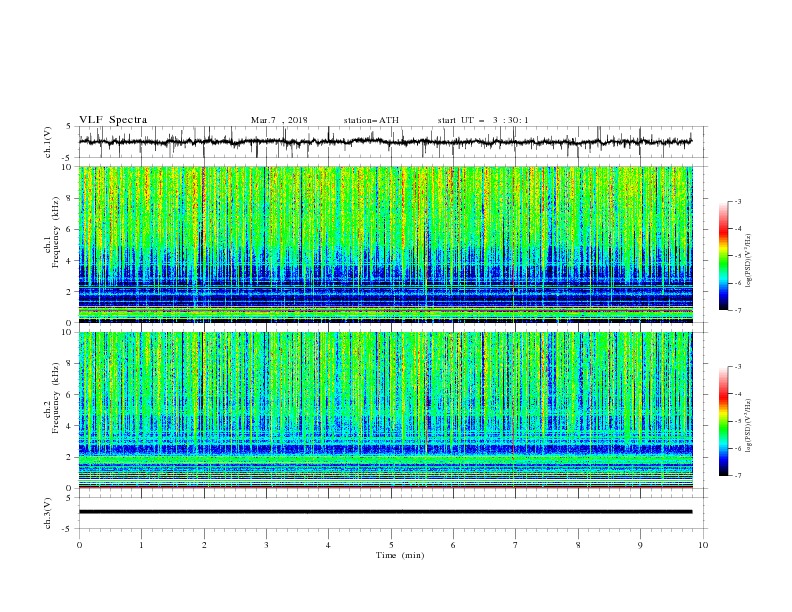Click the "VLF Spectra" plot title
792x612 pixels.
click(113, 120)
